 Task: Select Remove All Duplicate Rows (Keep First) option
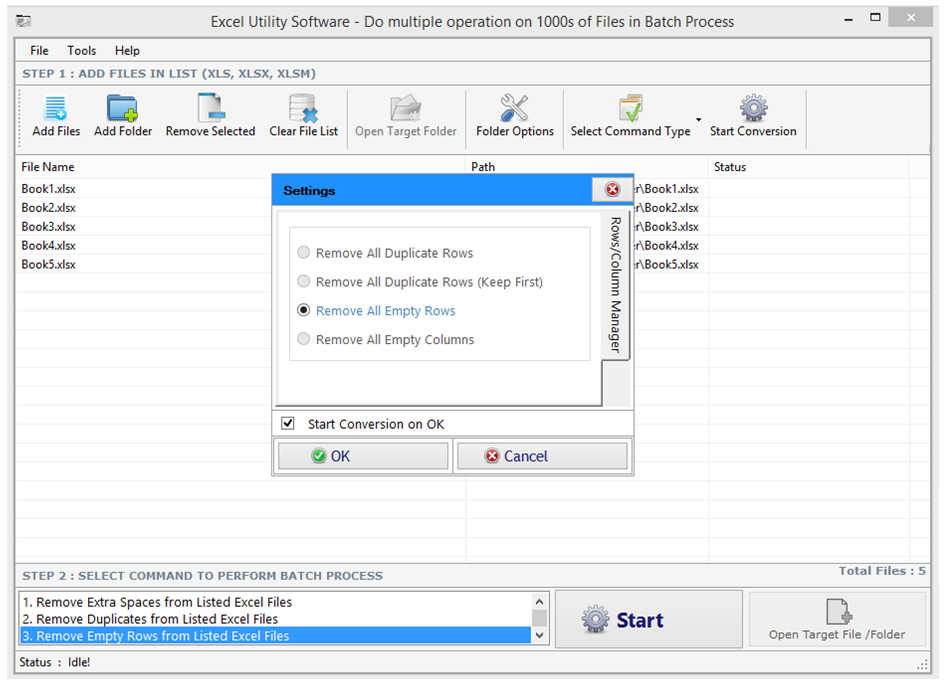coord(303,281)
